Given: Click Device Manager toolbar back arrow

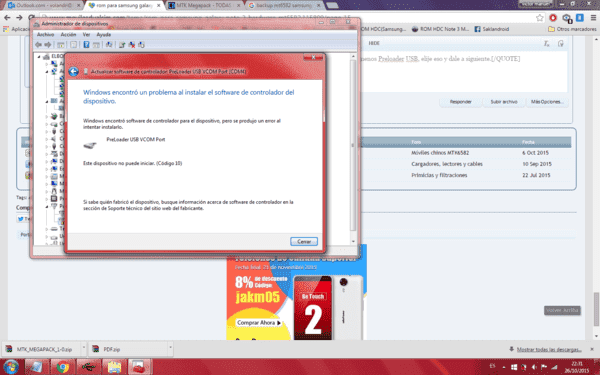Looking at the screenshot, I should 38,45.
